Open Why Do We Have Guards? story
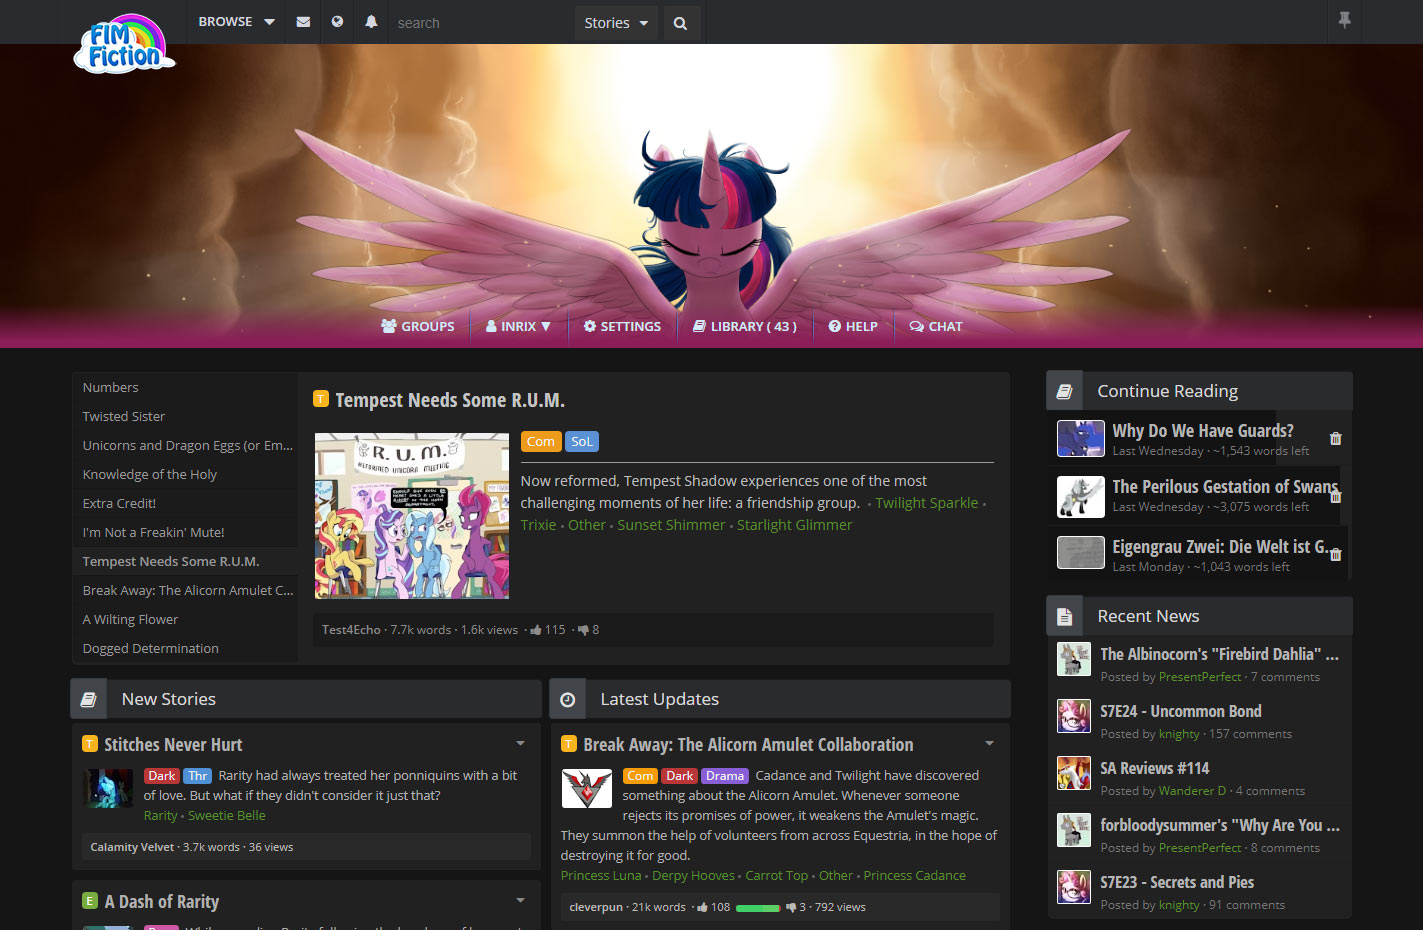Screen dimensions: 1423x930 [1203, 431]
